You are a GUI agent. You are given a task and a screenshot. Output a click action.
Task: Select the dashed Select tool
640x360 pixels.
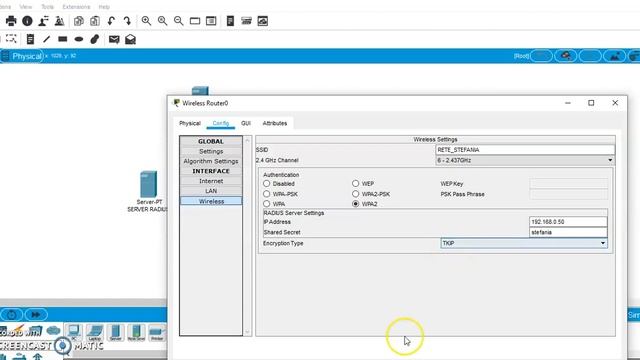coord(11,39)
